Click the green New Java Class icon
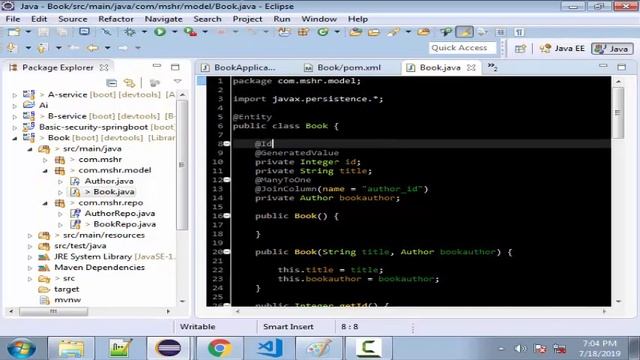The width and height of the screenshot is (640, 360). pos(322,32)
